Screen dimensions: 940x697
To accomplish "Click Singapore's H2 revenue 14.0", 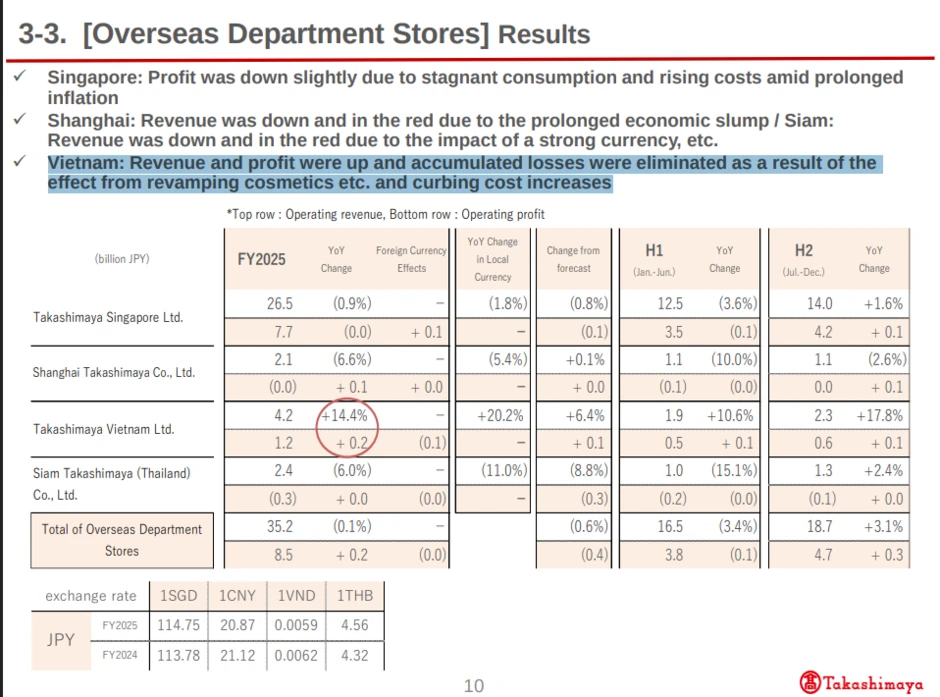I will (820, 303).
